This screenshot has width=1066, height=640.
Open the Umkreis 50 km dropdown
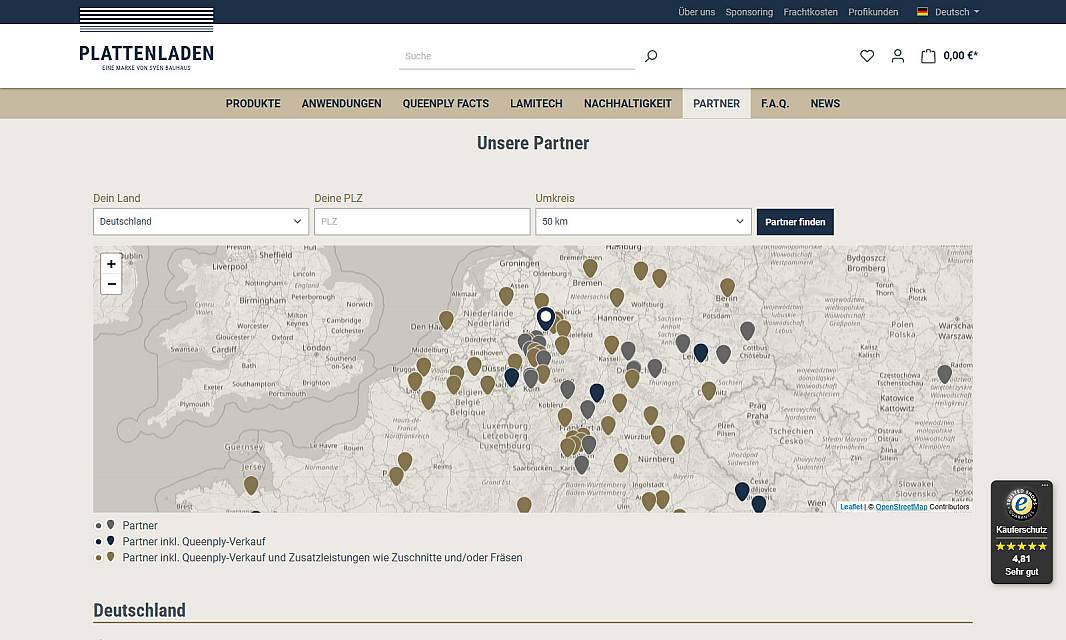tap(643, 222)
